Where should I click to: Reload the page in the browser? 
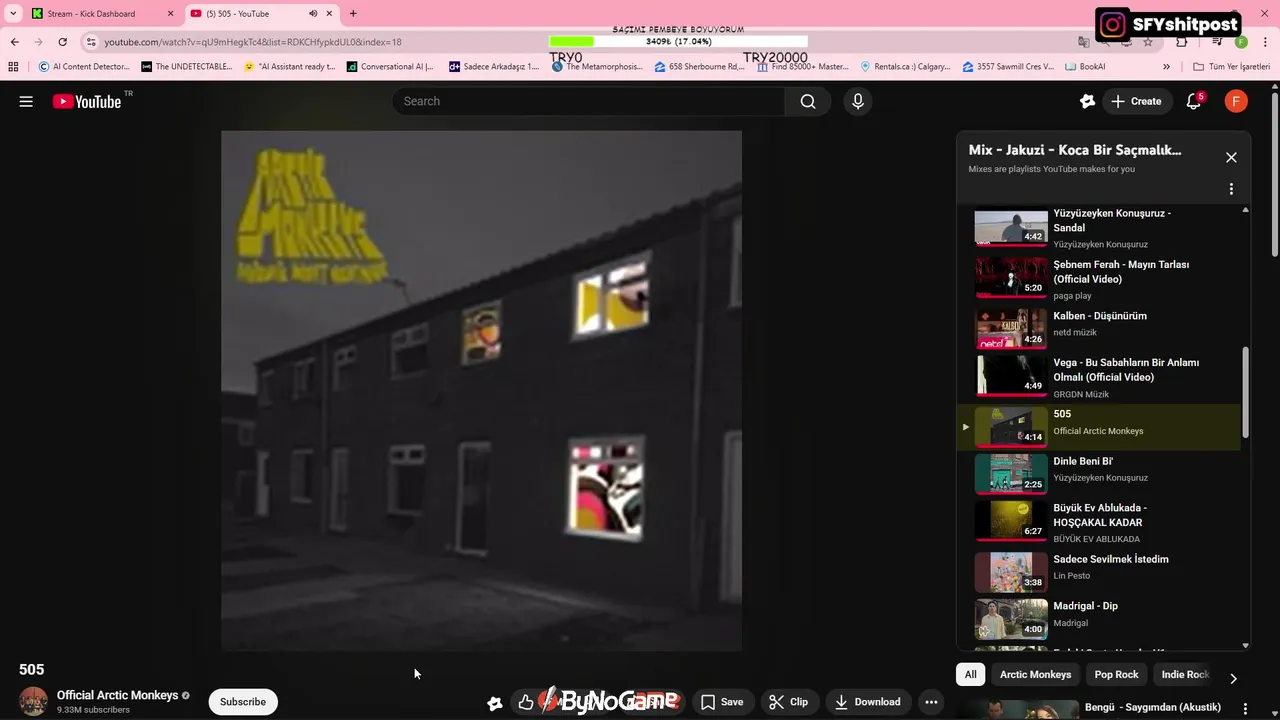pos(62,42)
